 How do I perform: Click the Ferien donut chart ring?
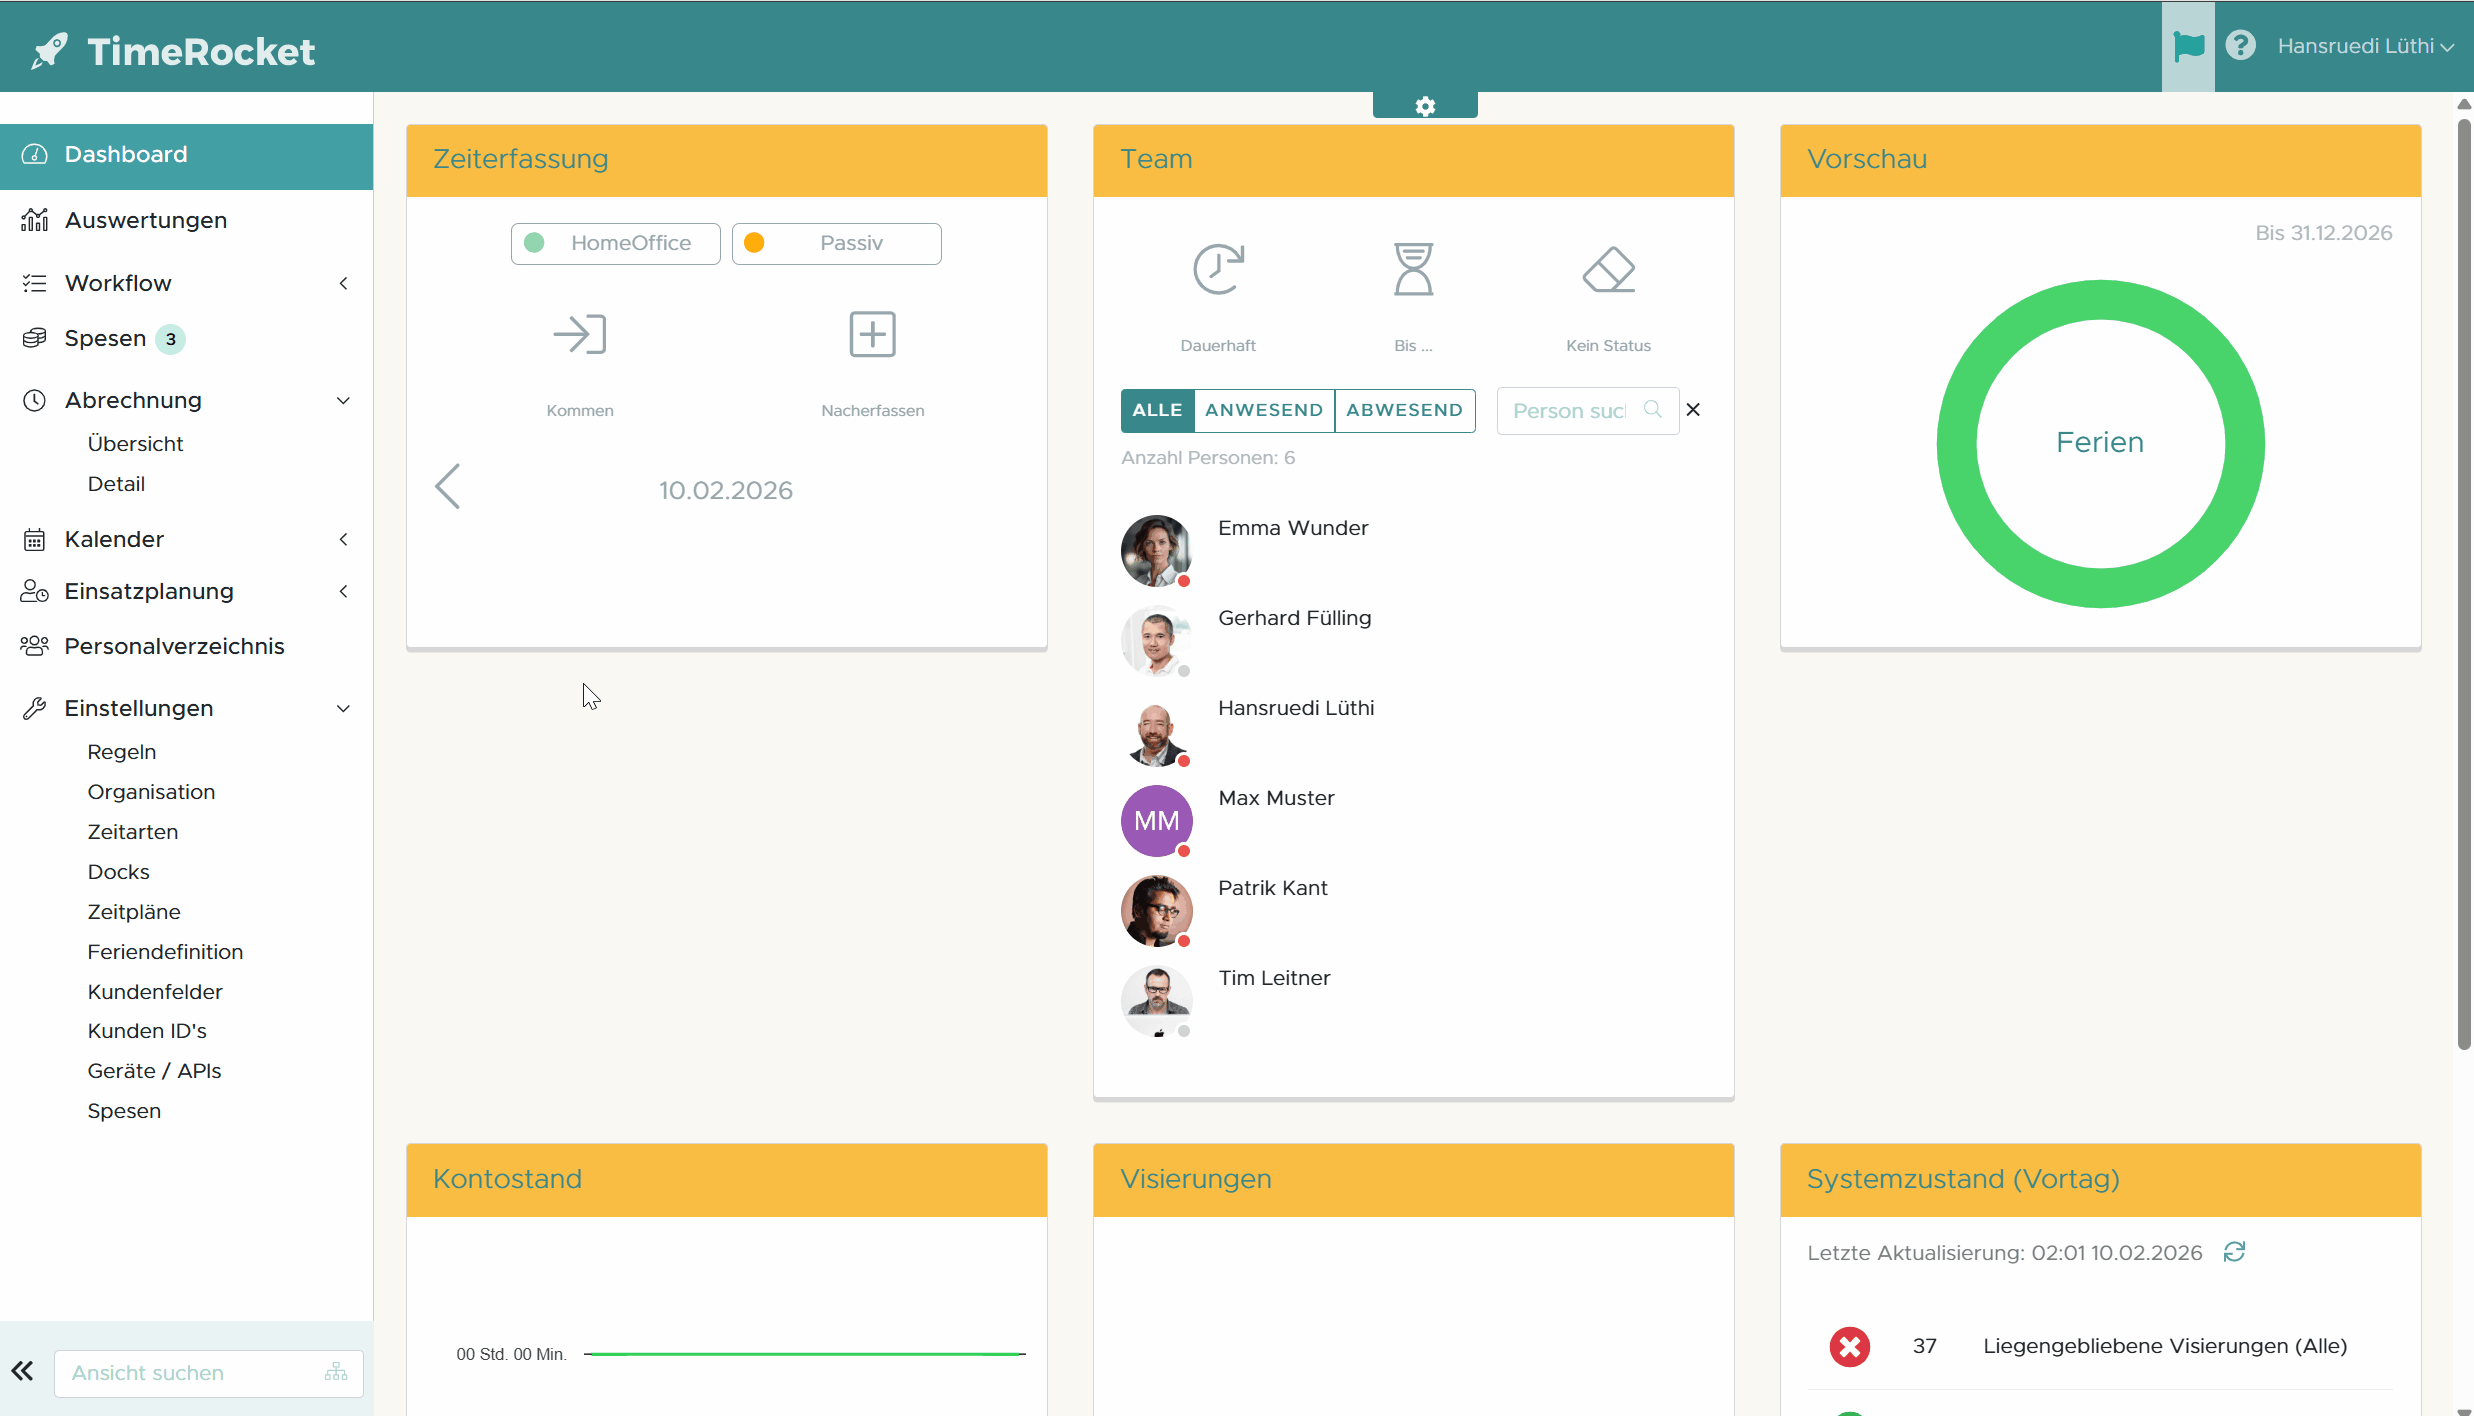pos(2100,300)
